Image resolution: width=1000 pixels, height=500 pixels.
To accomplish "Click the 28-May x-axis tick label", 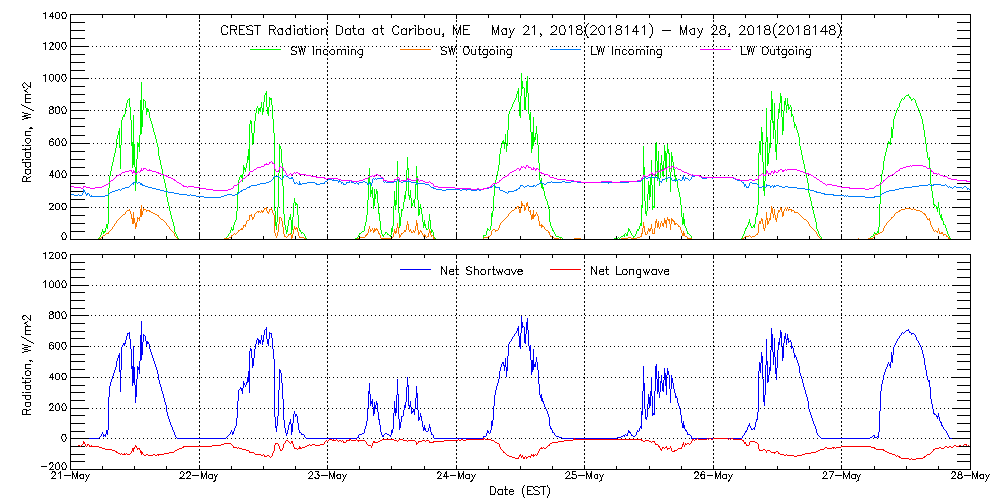I will [969, 476].
